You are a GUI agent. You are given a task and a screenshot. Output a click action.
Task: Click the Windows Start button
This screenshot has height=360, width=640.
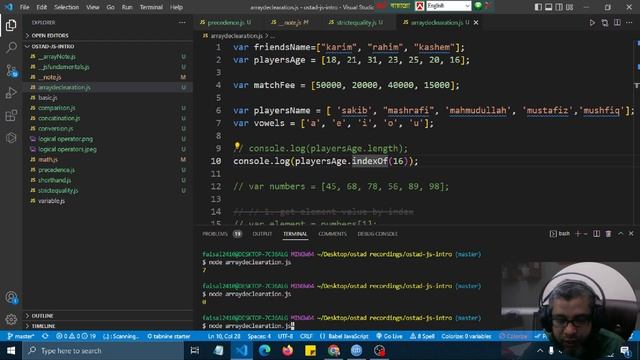click(x=11, y=351)
